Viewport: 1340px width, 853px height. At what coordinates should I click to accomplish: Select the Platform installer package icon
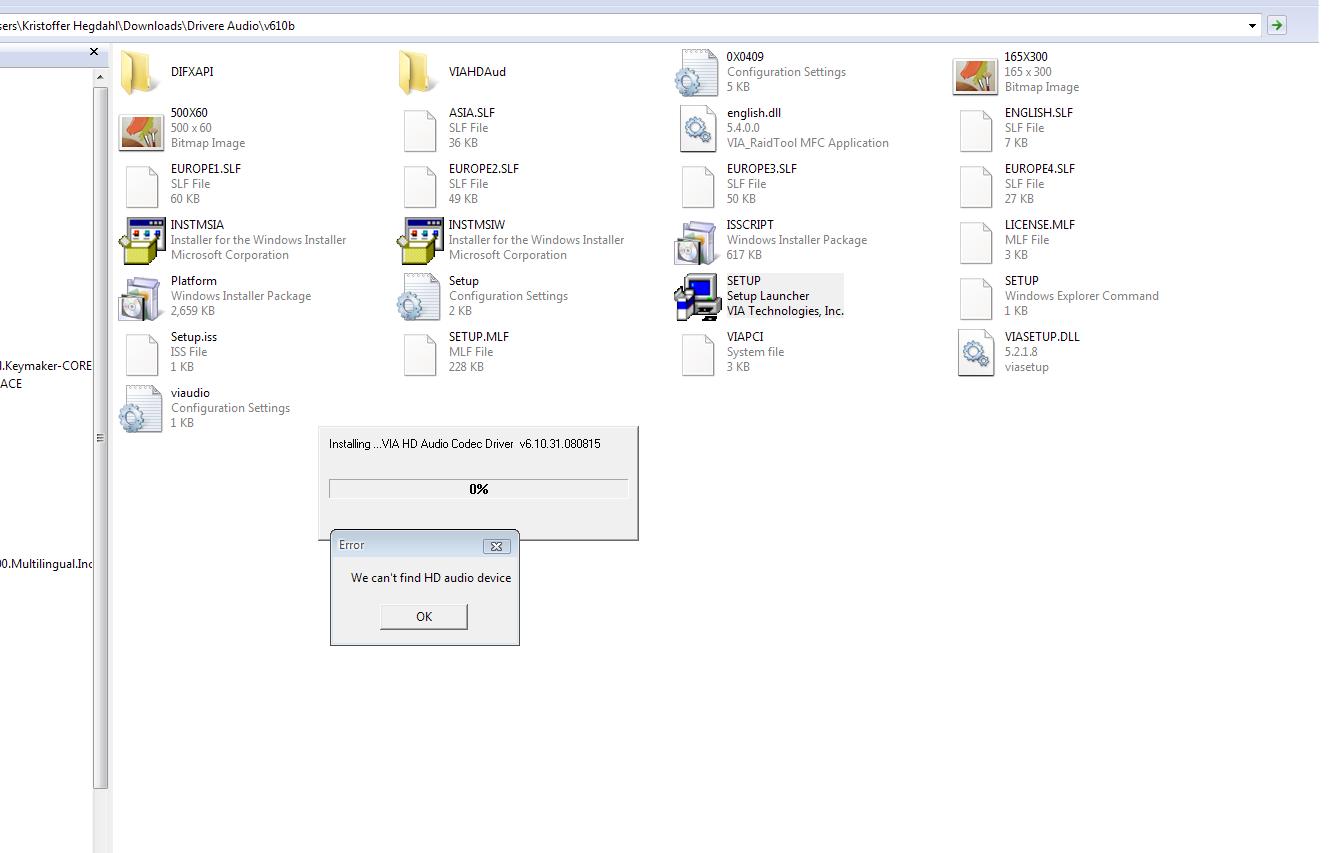click(x=140, y=297)
